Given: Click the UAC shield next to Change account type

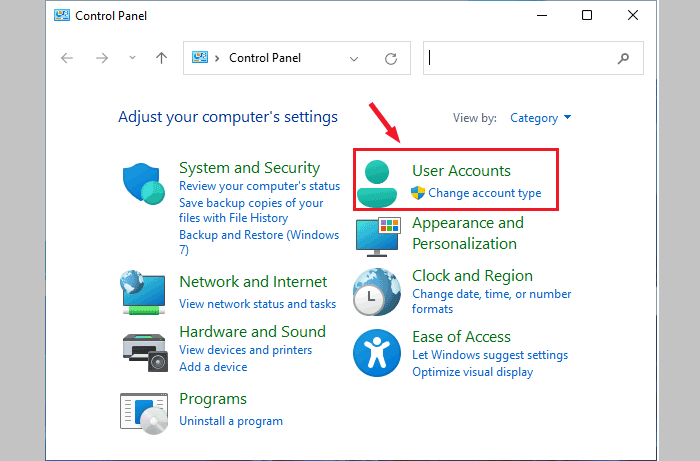Looking at the screenshot, I should (418, 193).
